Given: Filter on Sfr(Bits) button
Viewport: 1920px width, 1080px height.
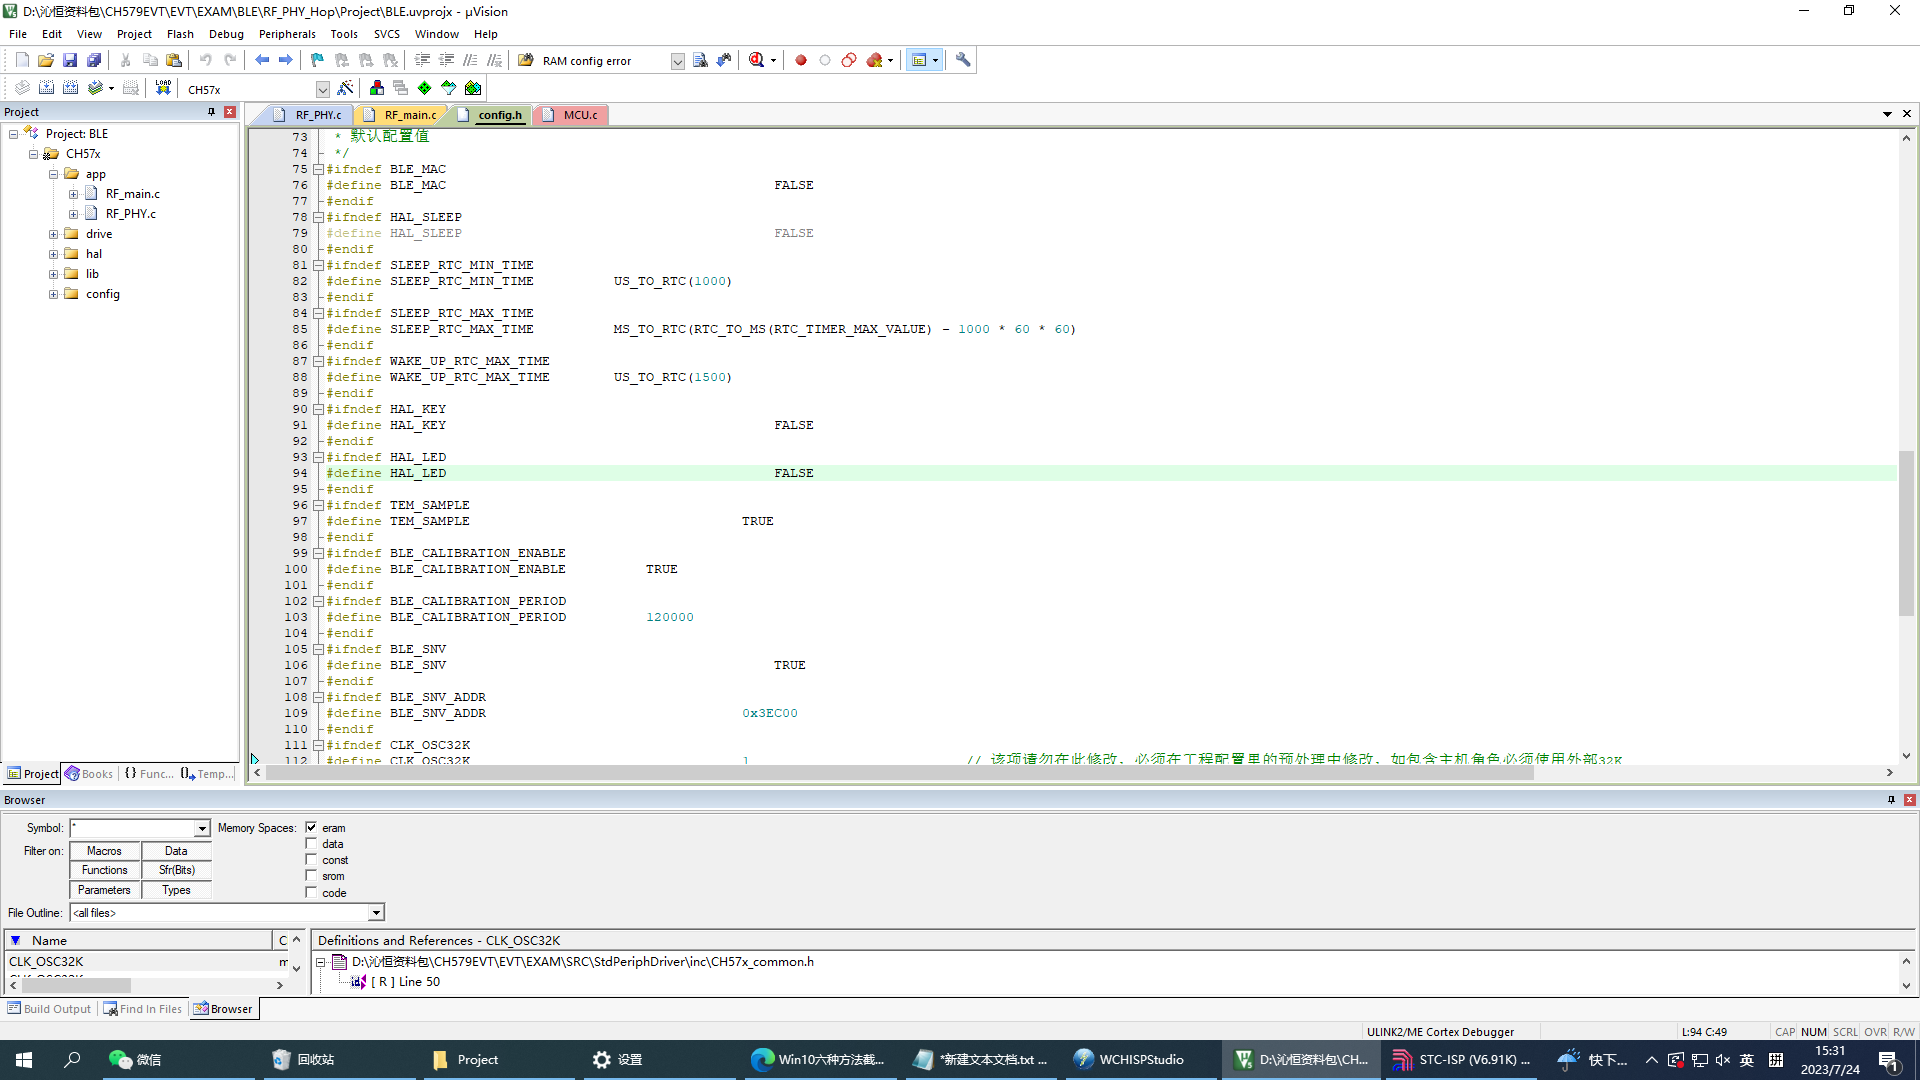Looking at the screenshot, I should (176, 870).
